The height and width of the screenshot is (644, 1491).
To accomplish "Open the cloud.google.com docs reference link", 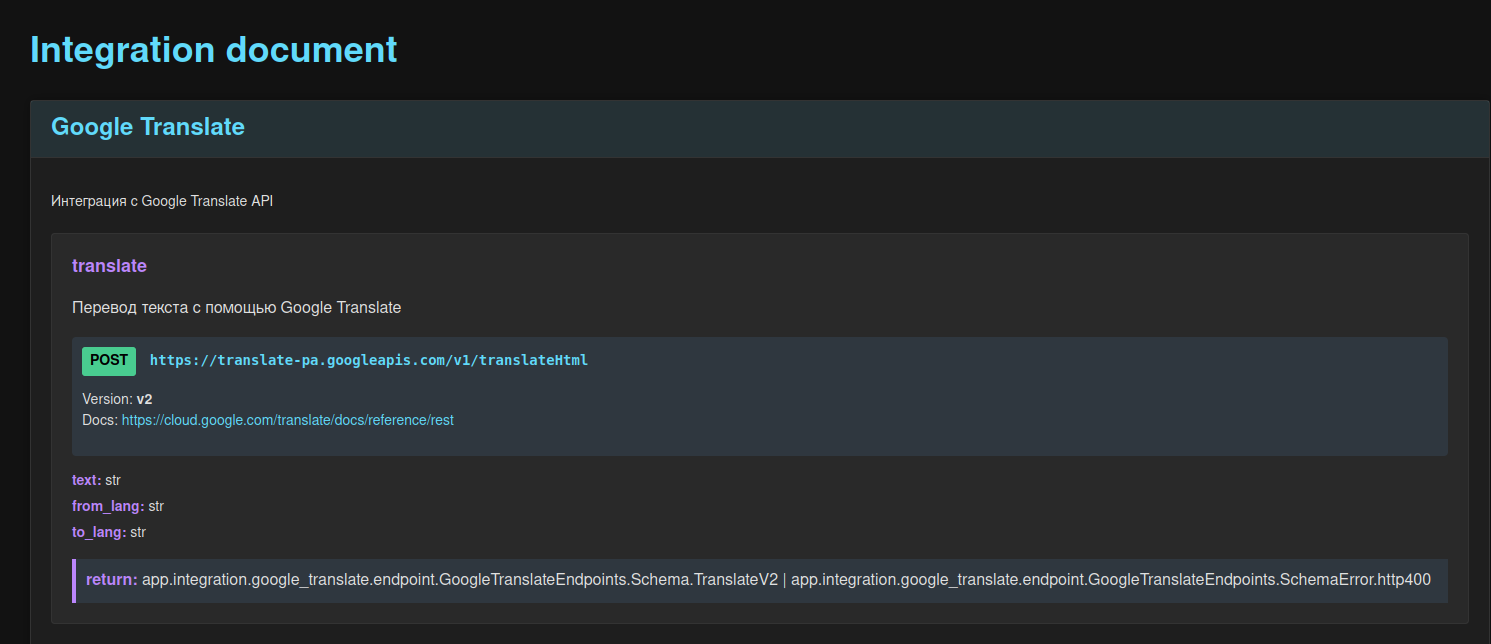I will tap(287, 421).
